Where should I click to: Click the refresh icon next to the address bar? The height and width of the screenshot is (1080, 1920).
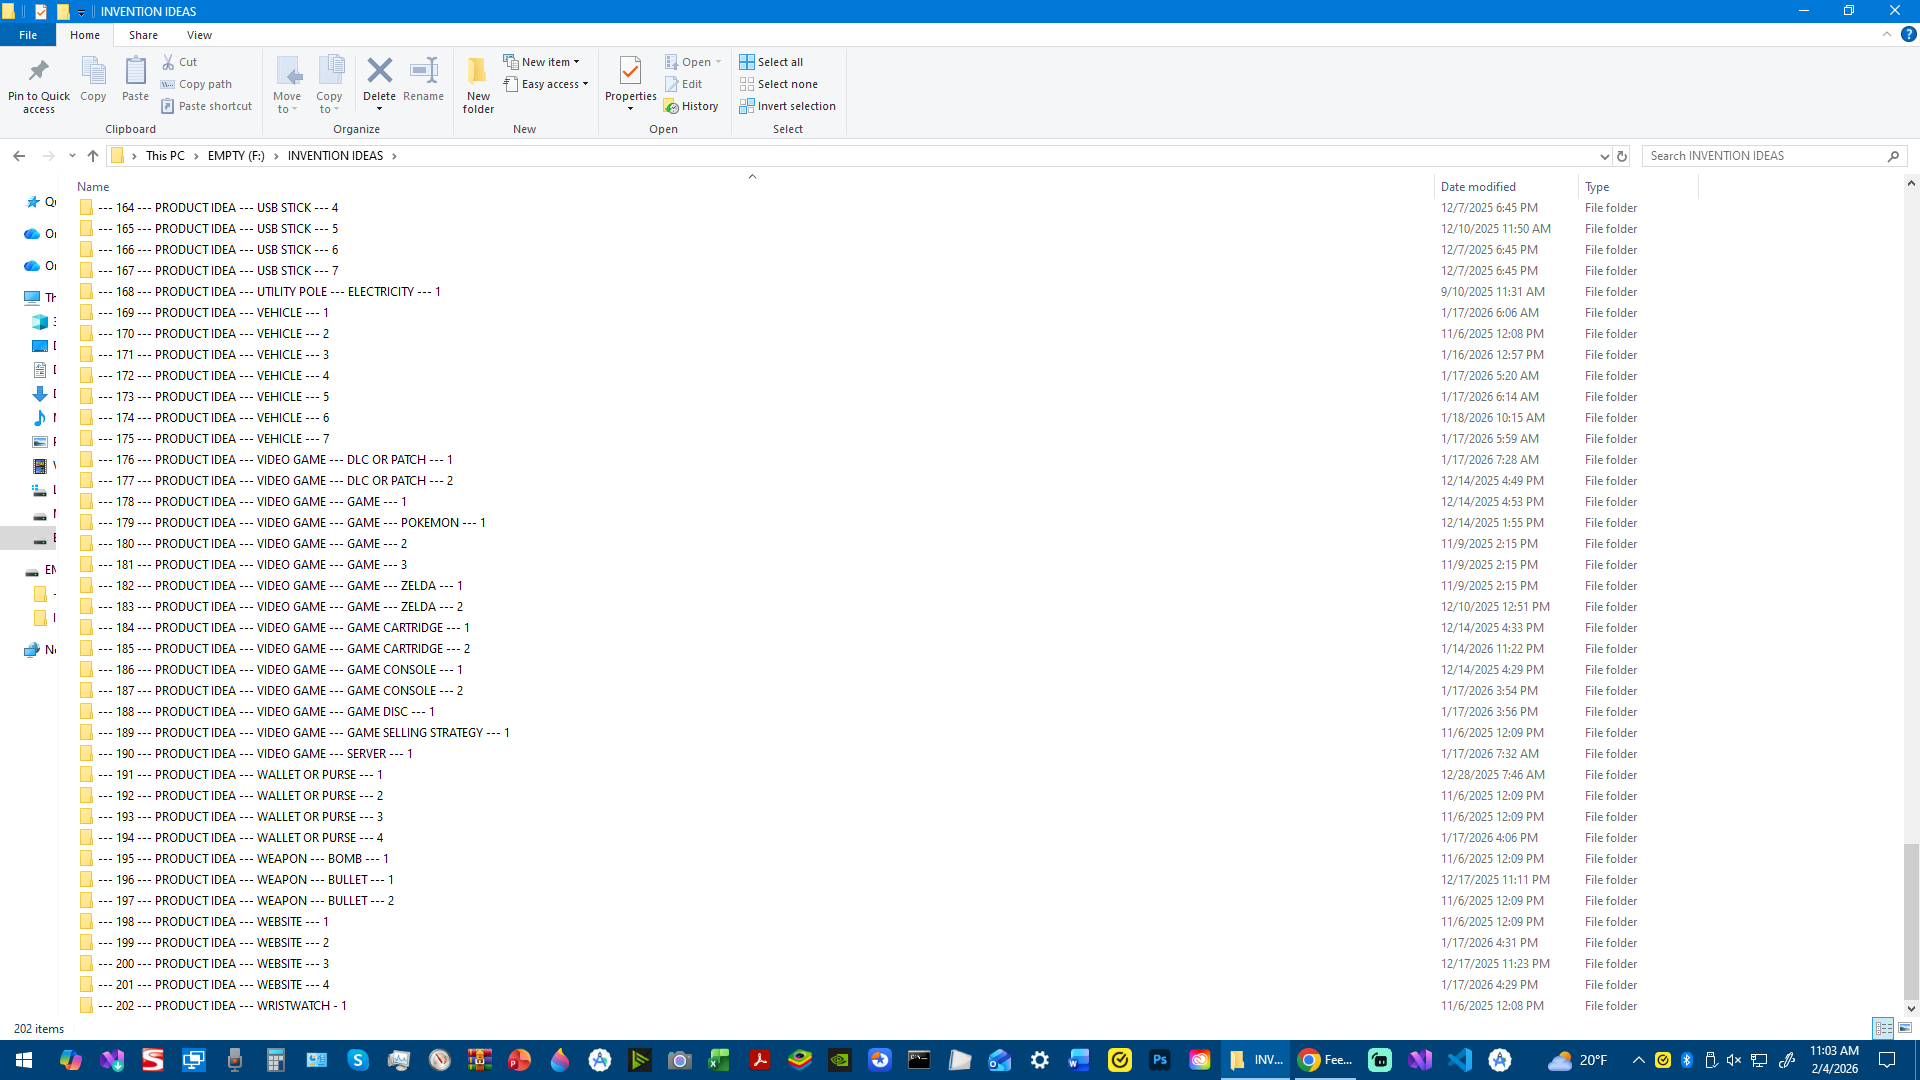[x=1622, y=156]
